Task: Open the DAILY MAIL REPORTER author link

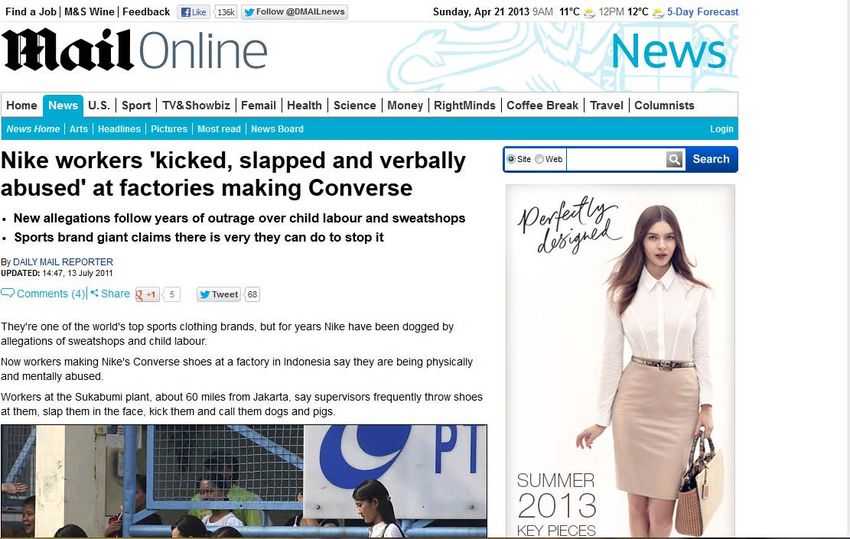Action: (x=63, y=262)
